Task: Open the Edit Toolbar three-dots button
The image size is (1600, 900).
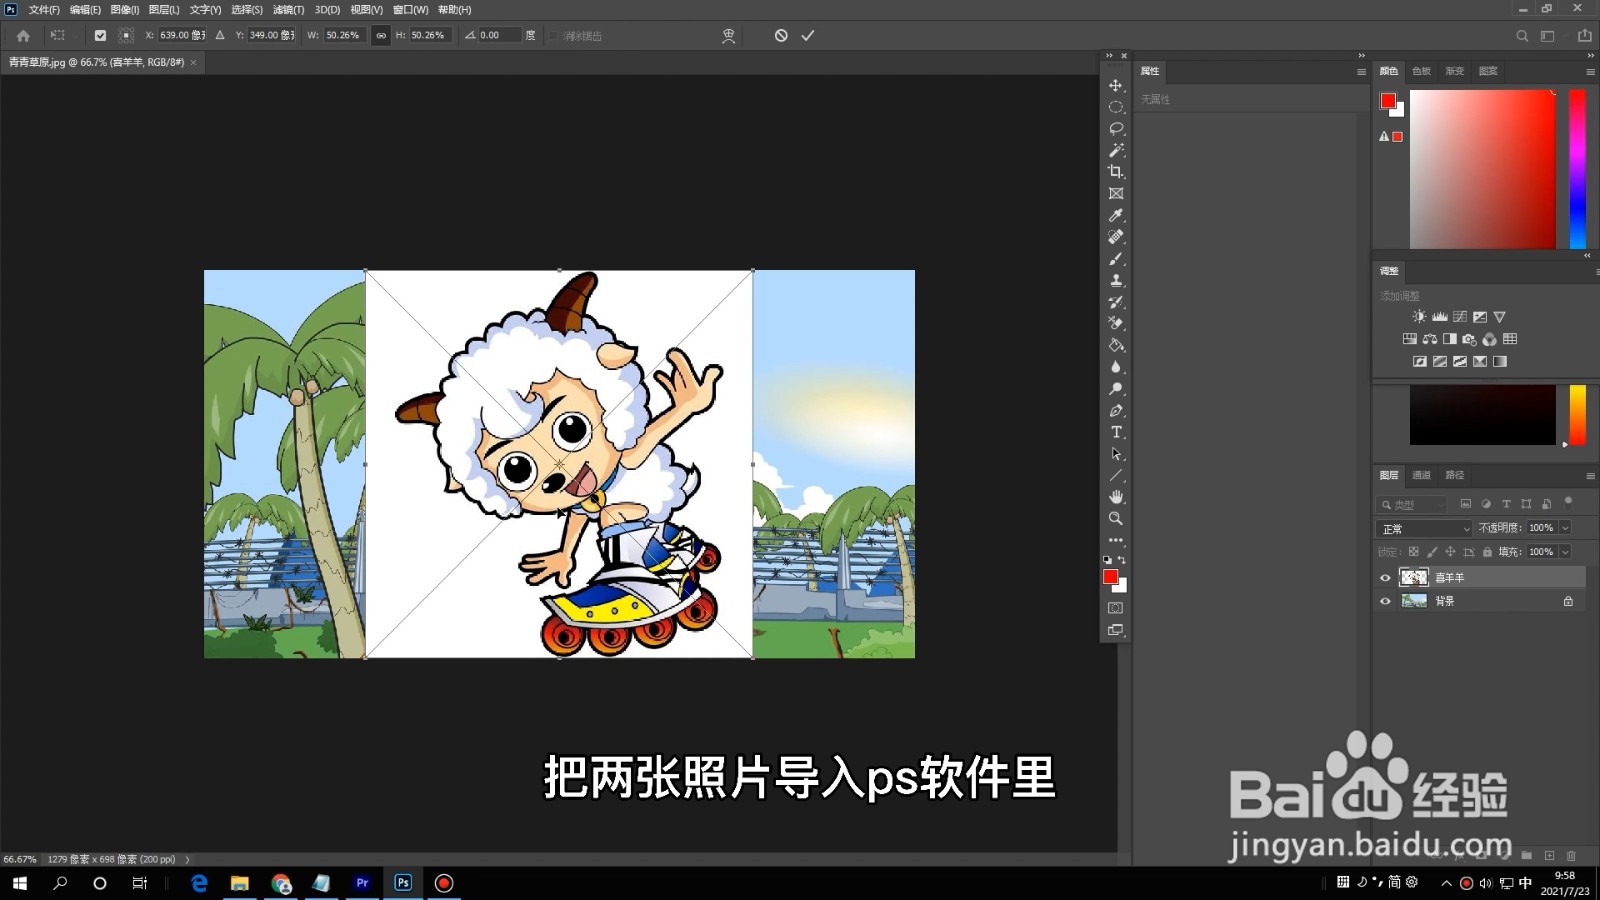Action: [x=1116, y=540]
